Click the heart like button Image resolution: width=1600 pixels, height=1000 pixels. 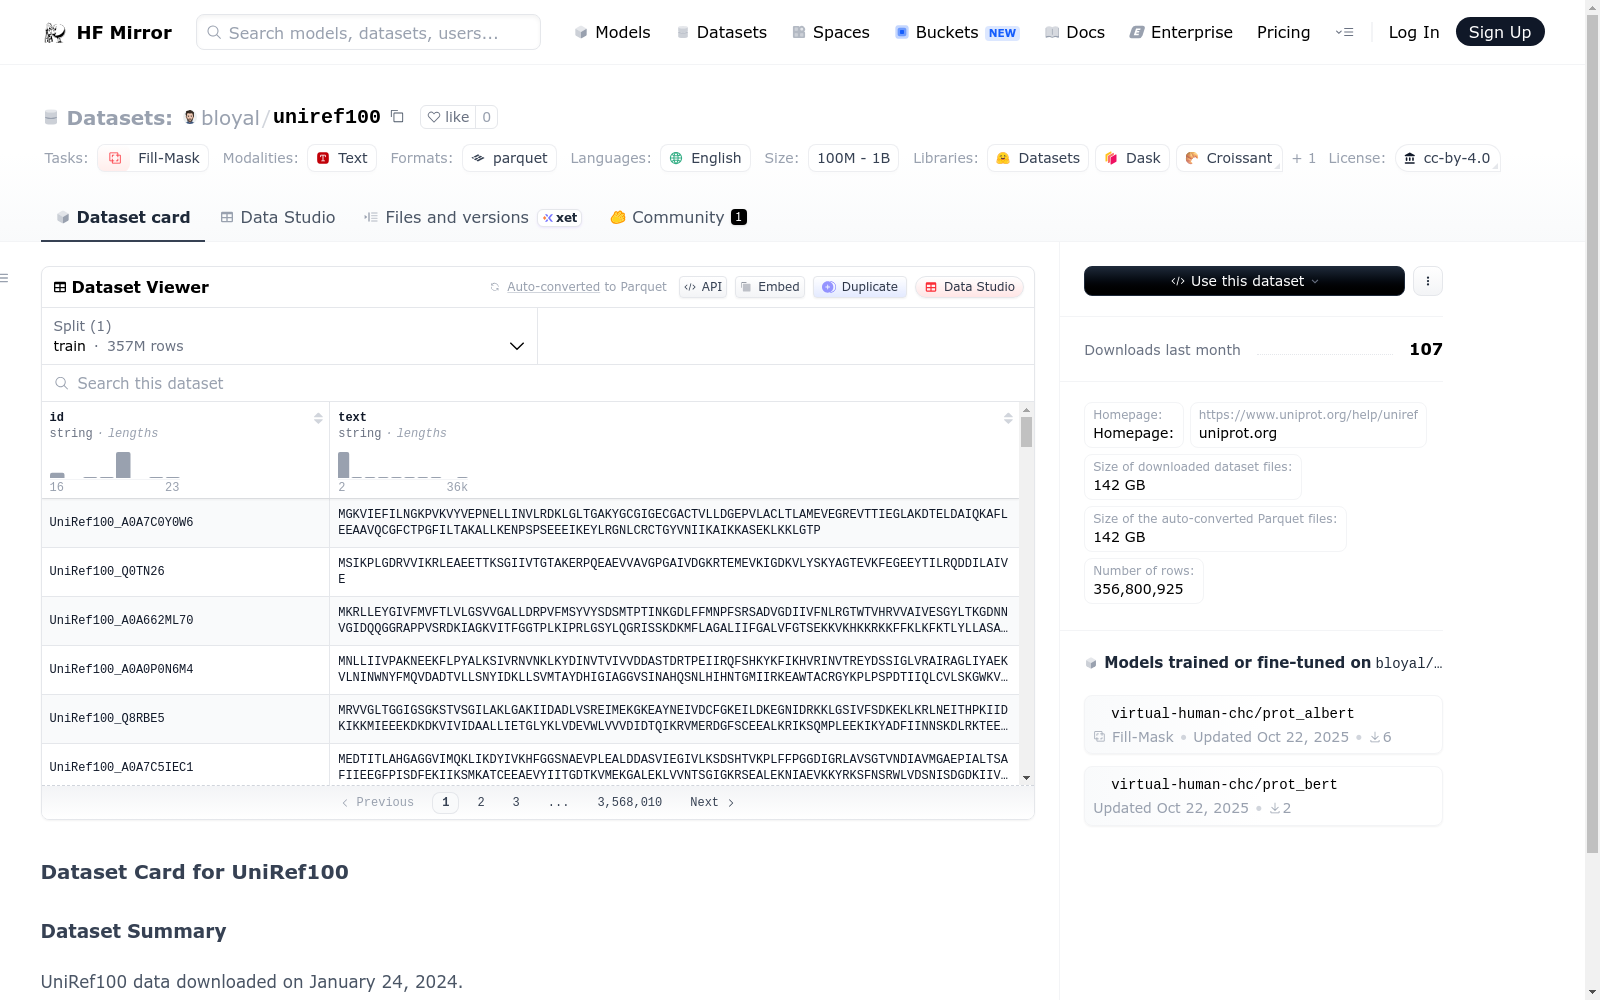pos(448,117)
